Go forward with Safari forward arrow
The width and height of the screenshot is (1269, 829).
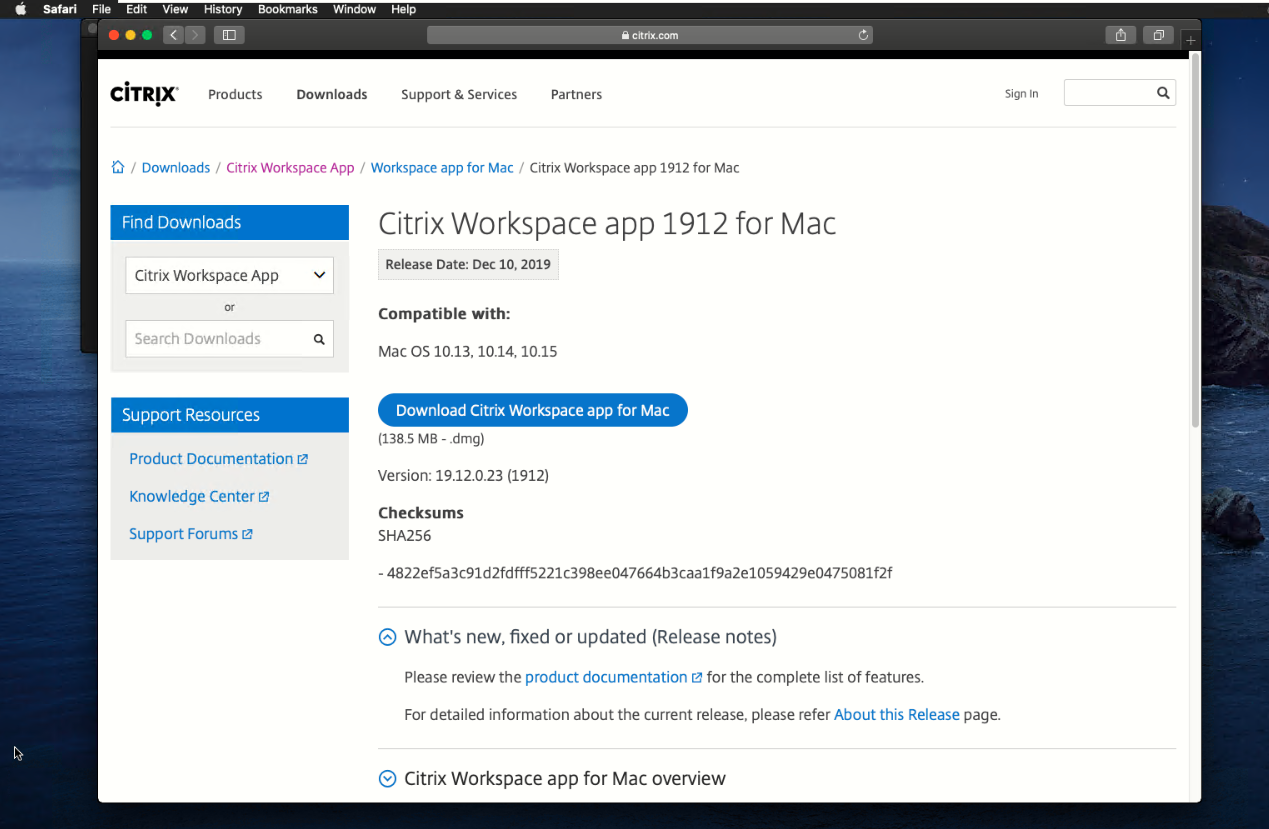click(195, 35)
